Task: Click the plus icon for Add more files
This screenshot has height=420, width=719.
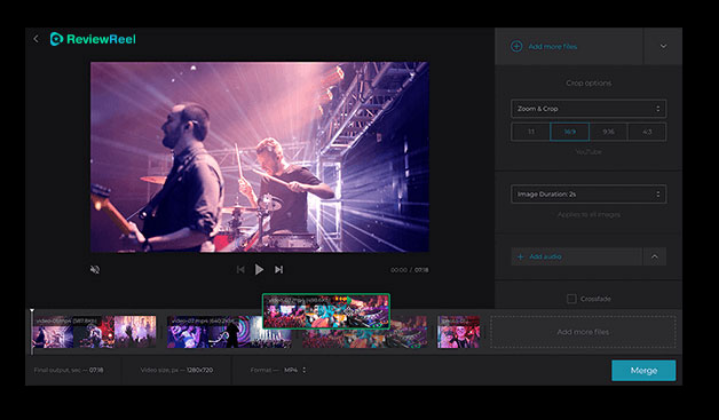Action: pos(517,46)
